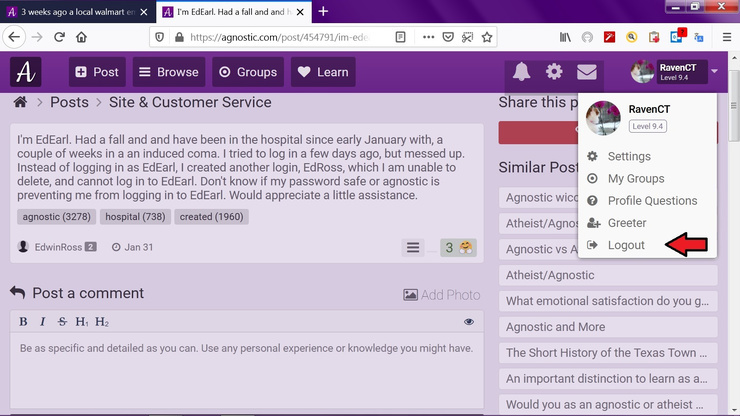Viewport: 740px width, 416px height.
Task: Apply strikethrough formatting in comment editor
Action: pyautogui.click(x=62, y=322)
